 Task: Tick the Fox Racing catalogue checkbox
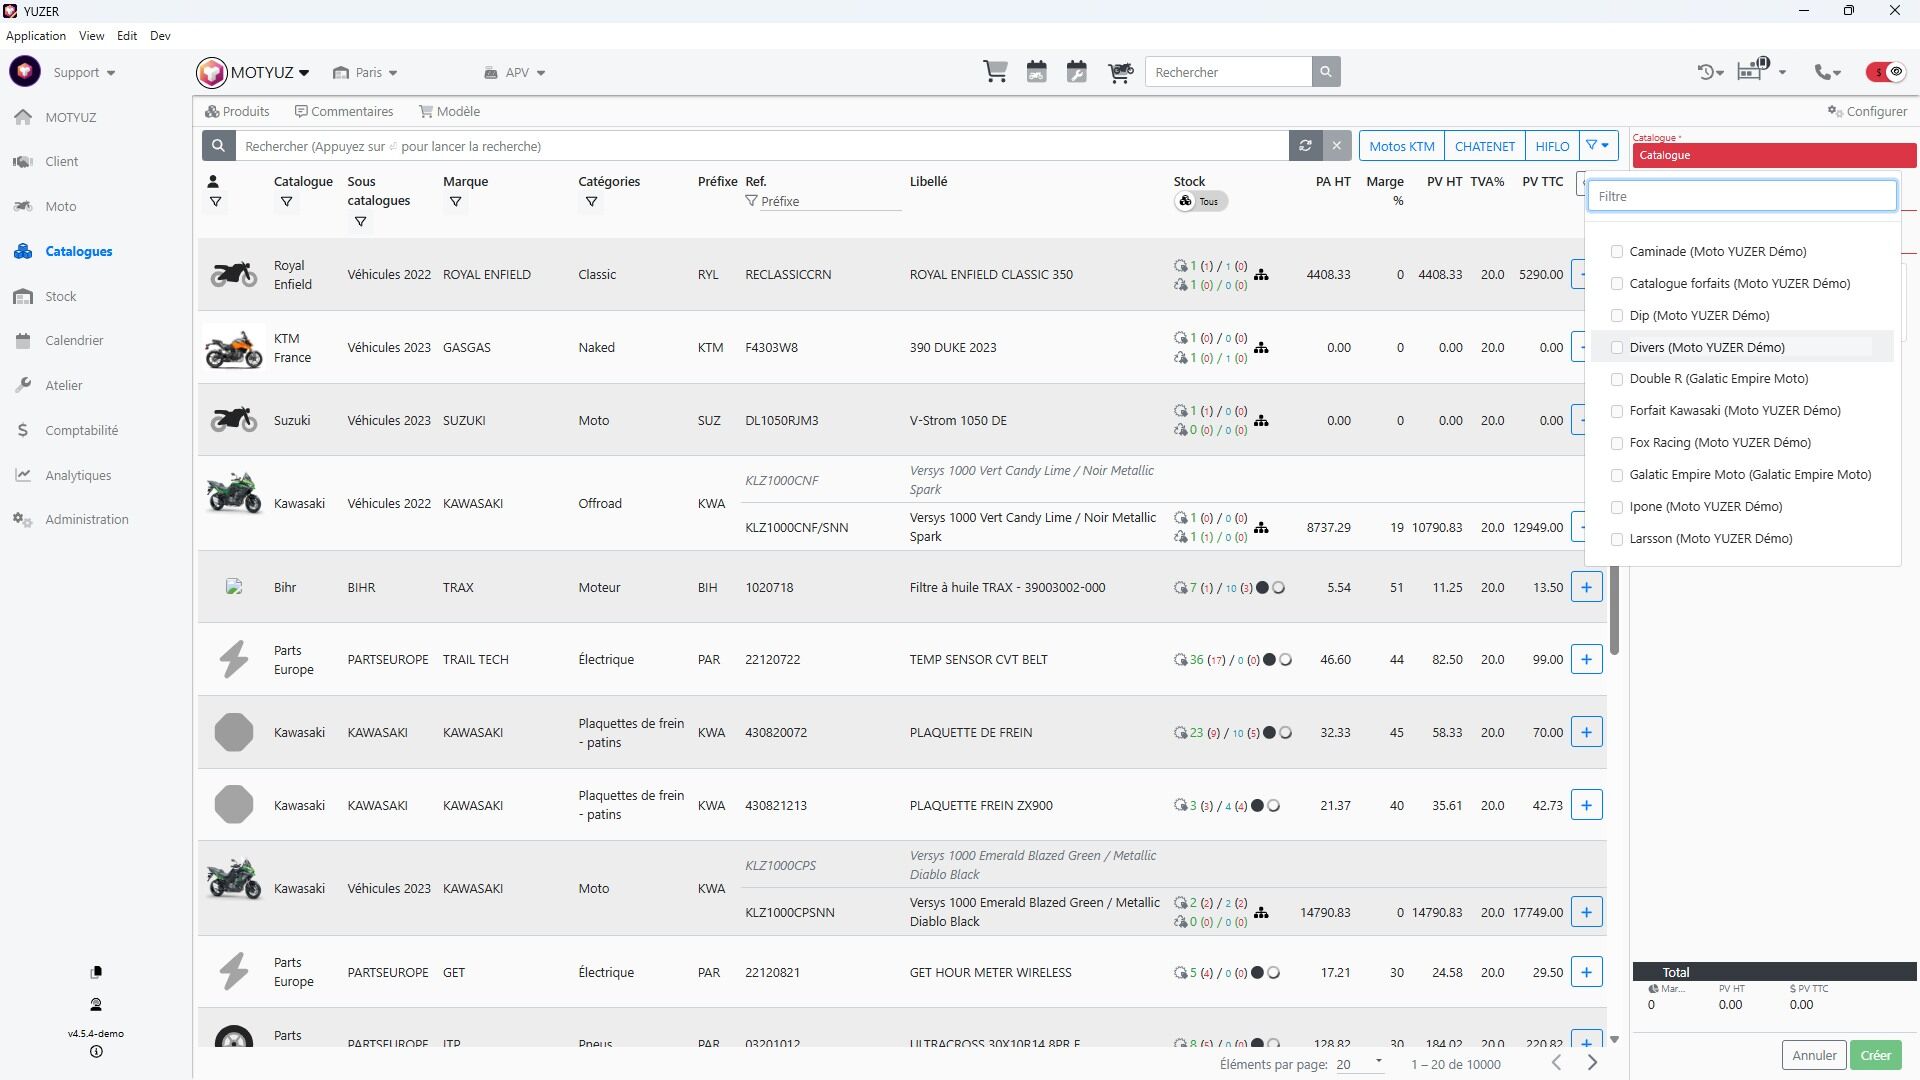click(1617, 443)
